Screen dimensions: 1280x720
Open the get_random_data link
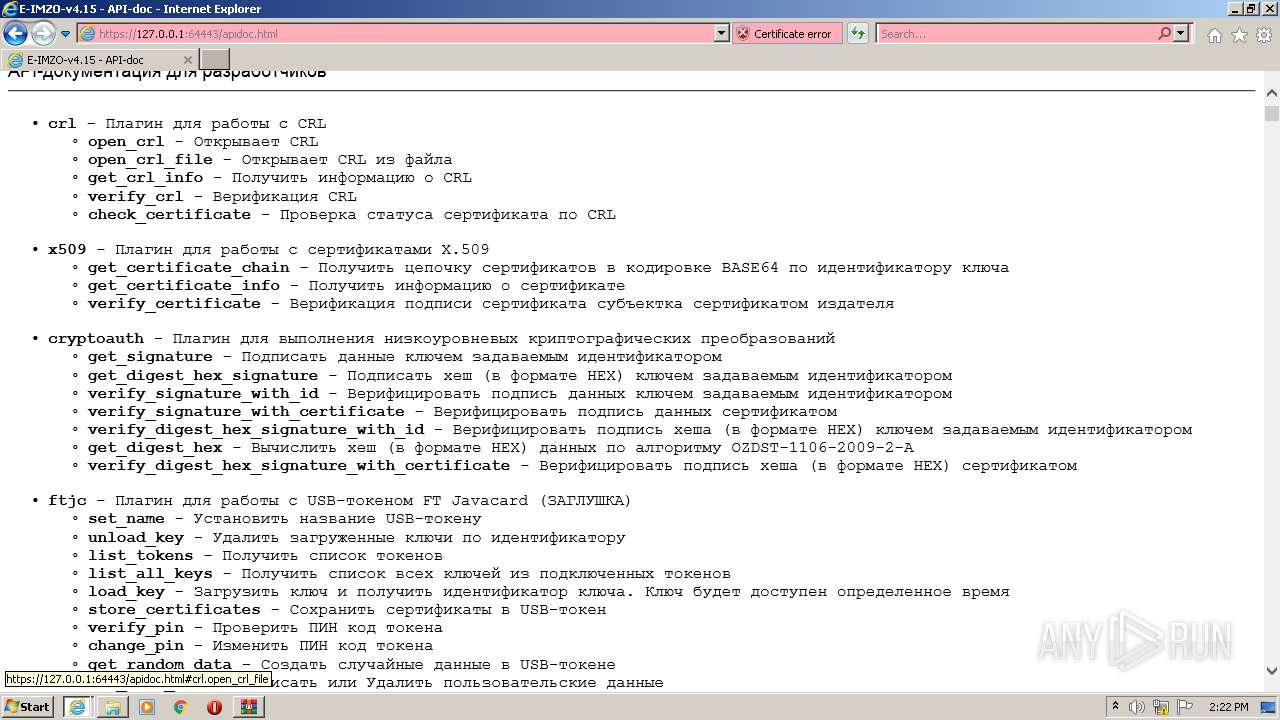point(160,665)
